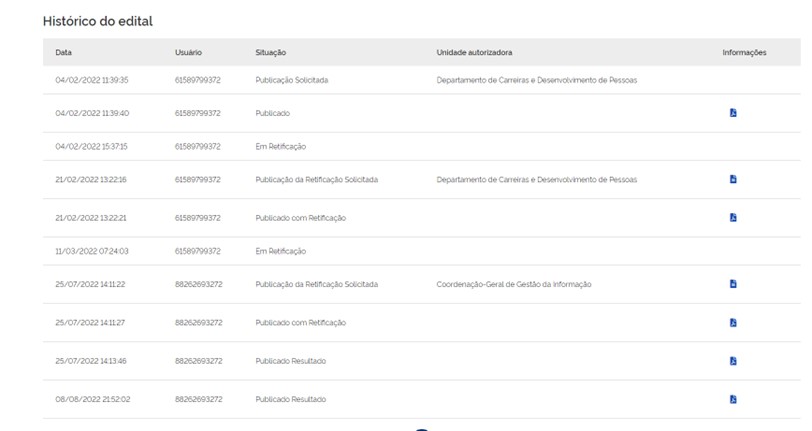
Task: Select the Histórico do edital heading
Action: tap(97, 21)
